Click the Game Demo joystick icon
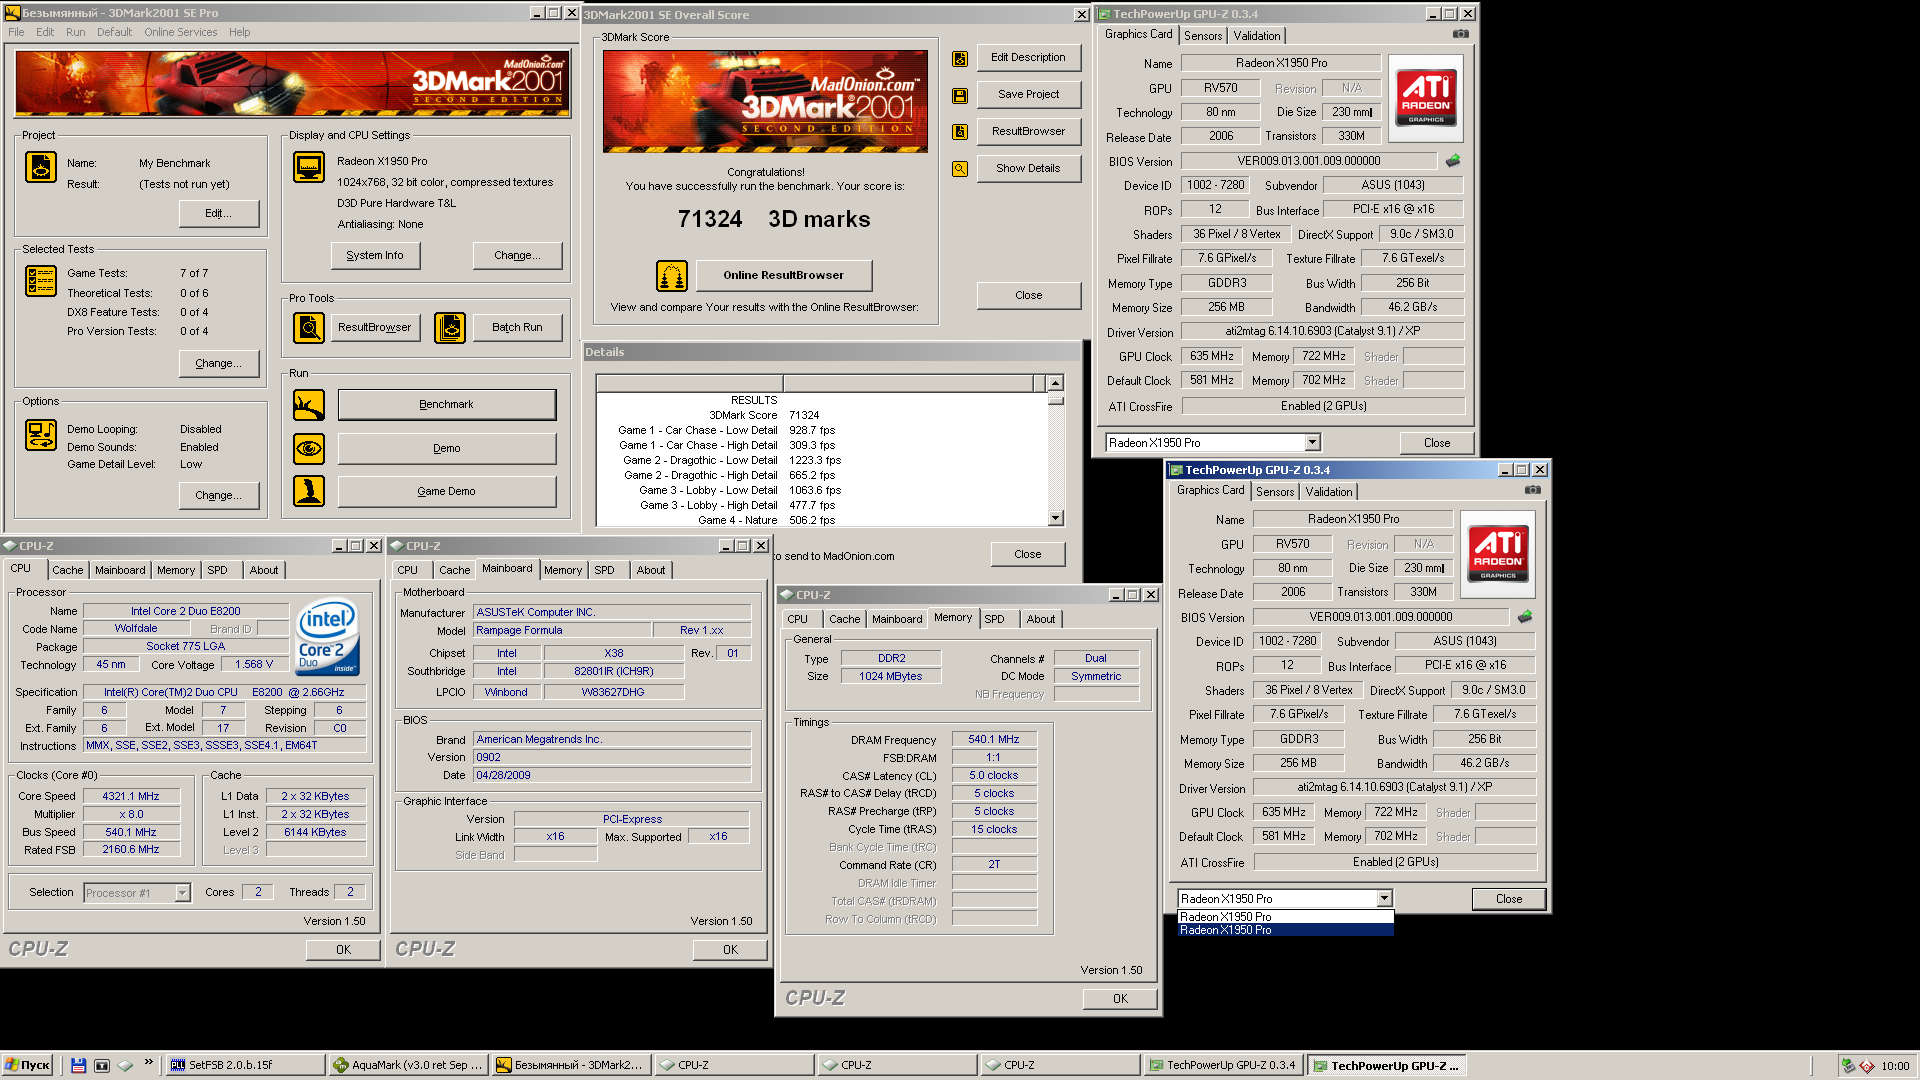 [309, 491]
